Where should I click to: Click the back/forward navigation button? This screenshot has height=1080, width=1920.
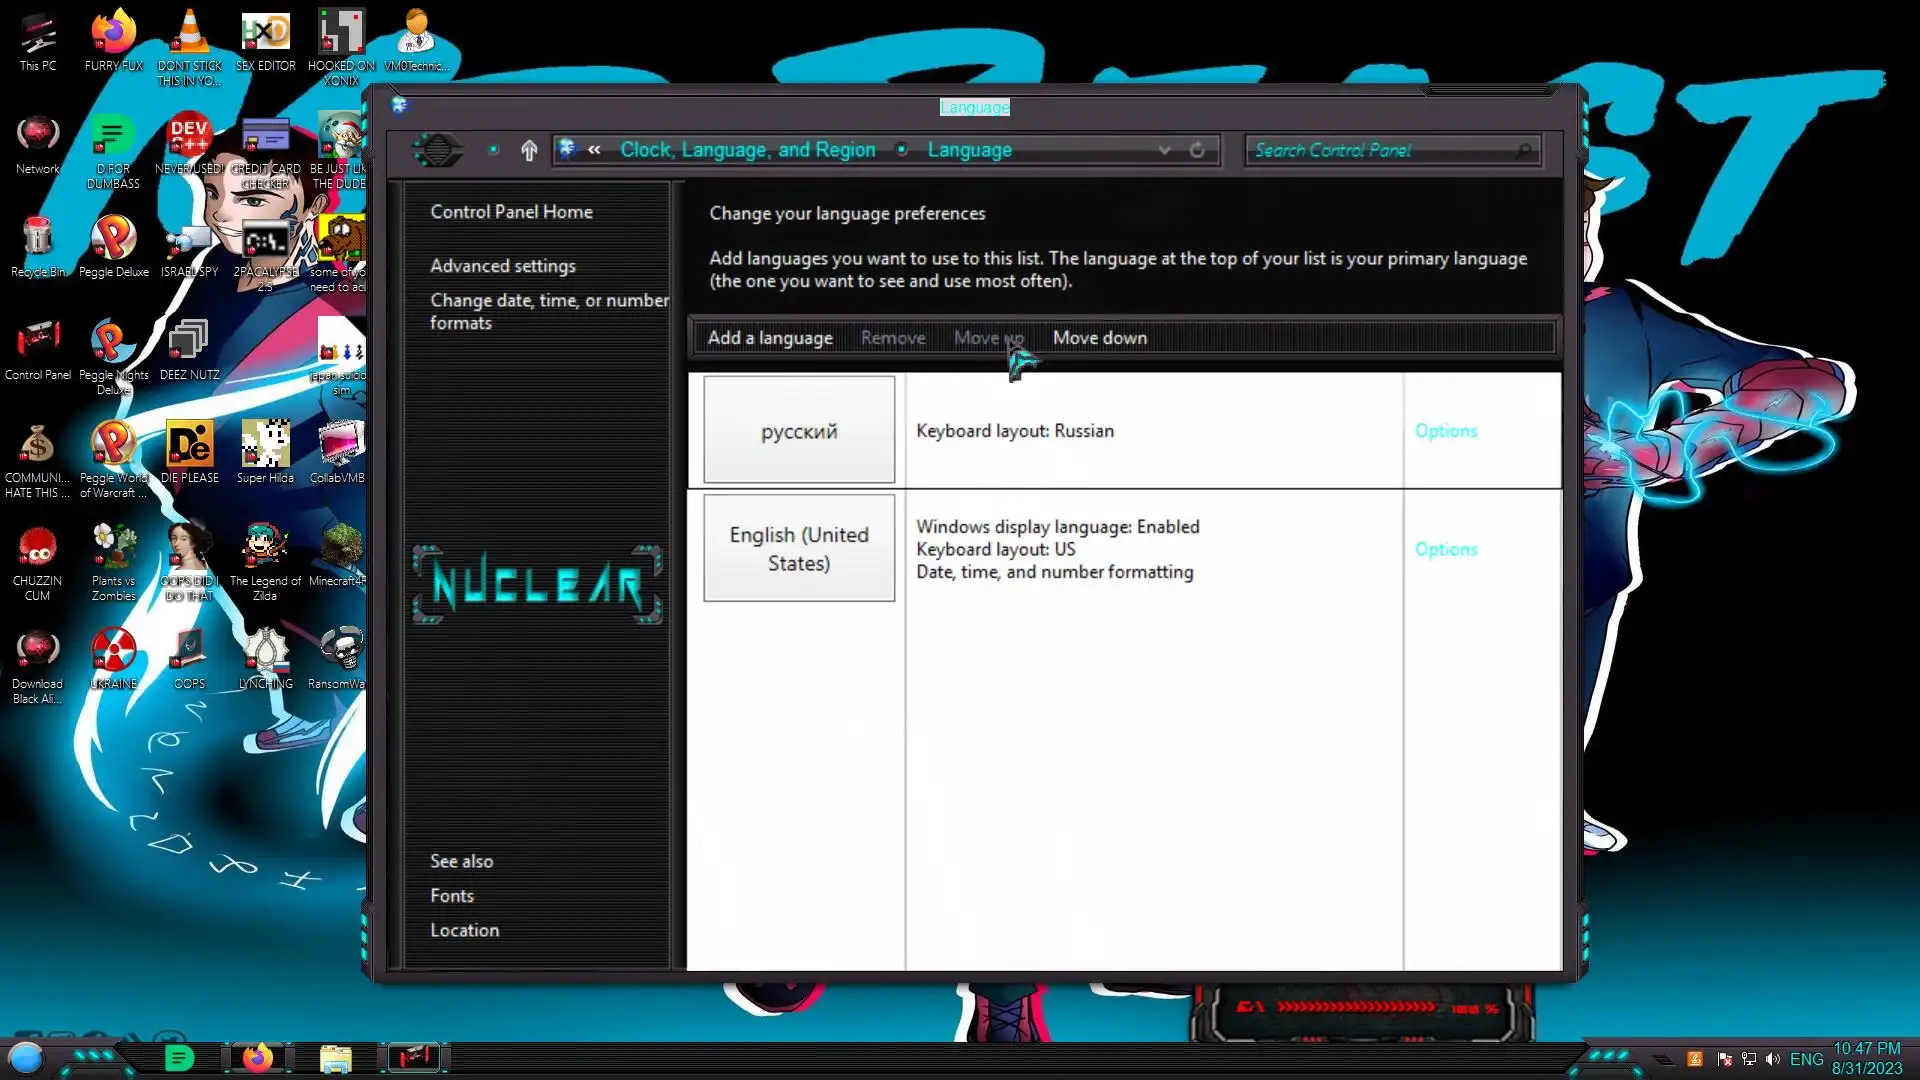pos(437,150)
